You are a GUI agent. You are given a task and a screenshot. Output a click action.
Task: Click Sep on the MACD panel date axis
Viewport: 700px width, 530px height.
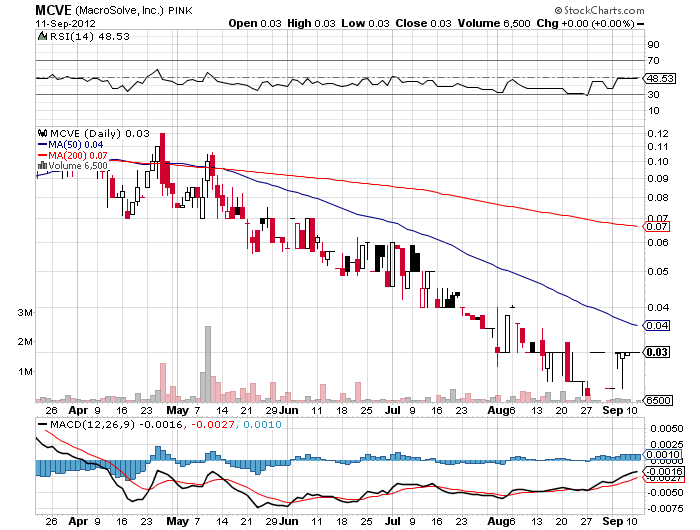click(612, 521)
